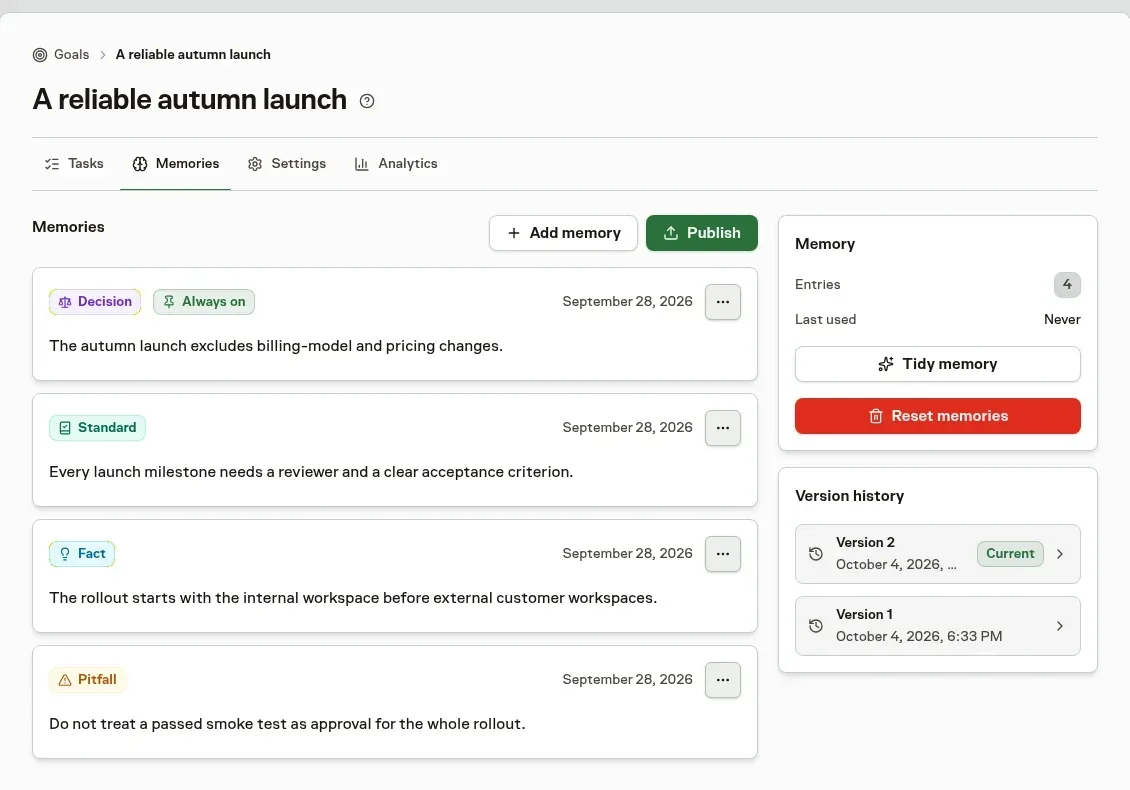Open options menu for the Pitfall memory
The height and width of the screenshot is (790, 1130).
click(x=723, y=680)
